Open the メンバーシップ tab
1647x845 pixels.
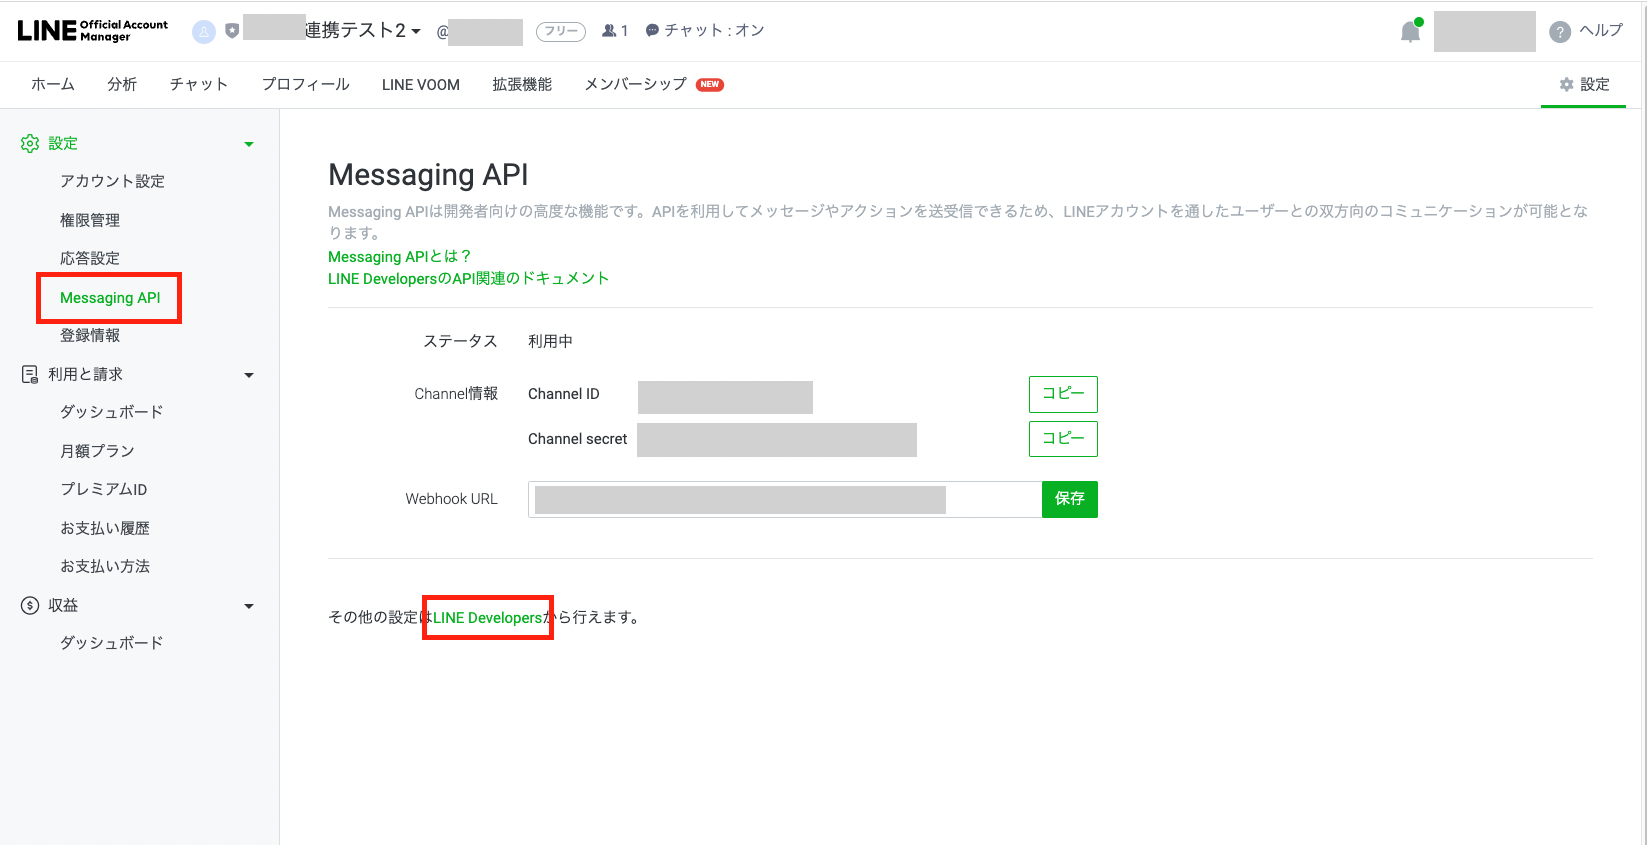point(635,85)
